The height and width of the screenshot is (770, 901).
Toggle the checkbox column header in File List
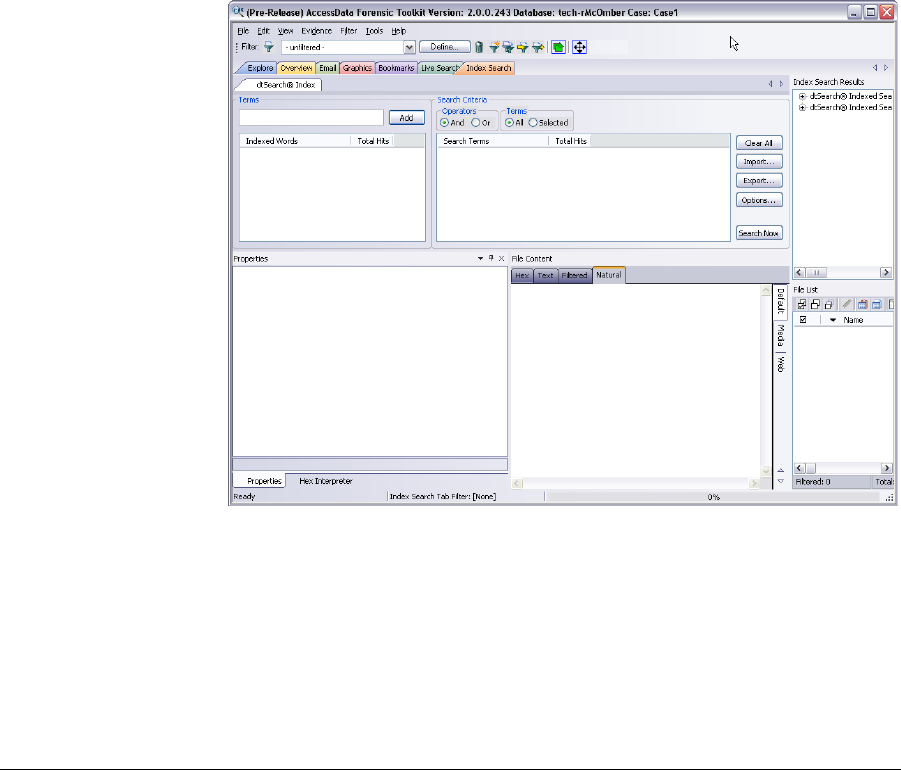803,319
